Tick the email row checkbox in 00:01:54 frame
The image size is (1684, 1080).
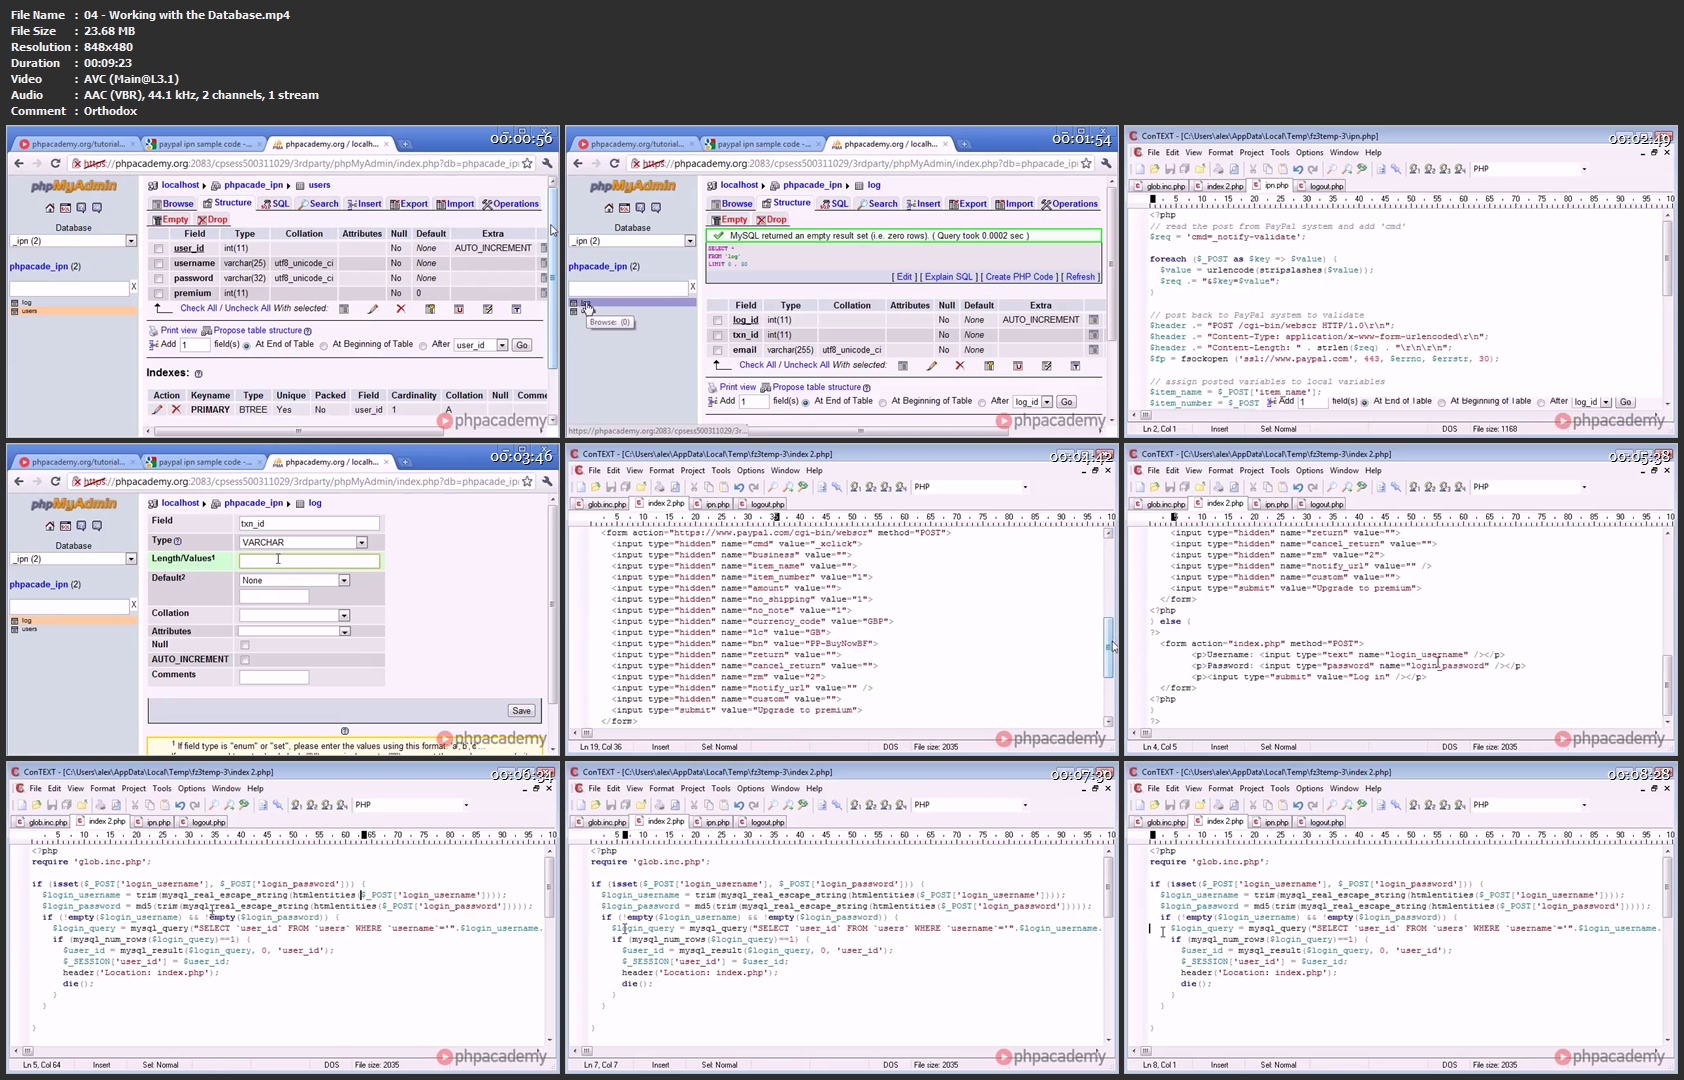click(717, 351)
